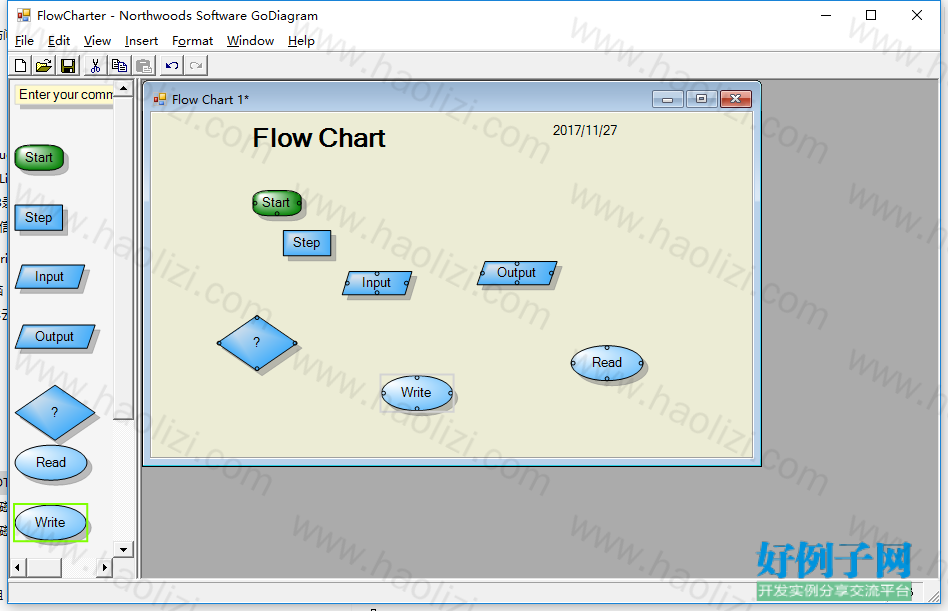Click the Flow Chart 1 window icon

(x=160, y=99)
